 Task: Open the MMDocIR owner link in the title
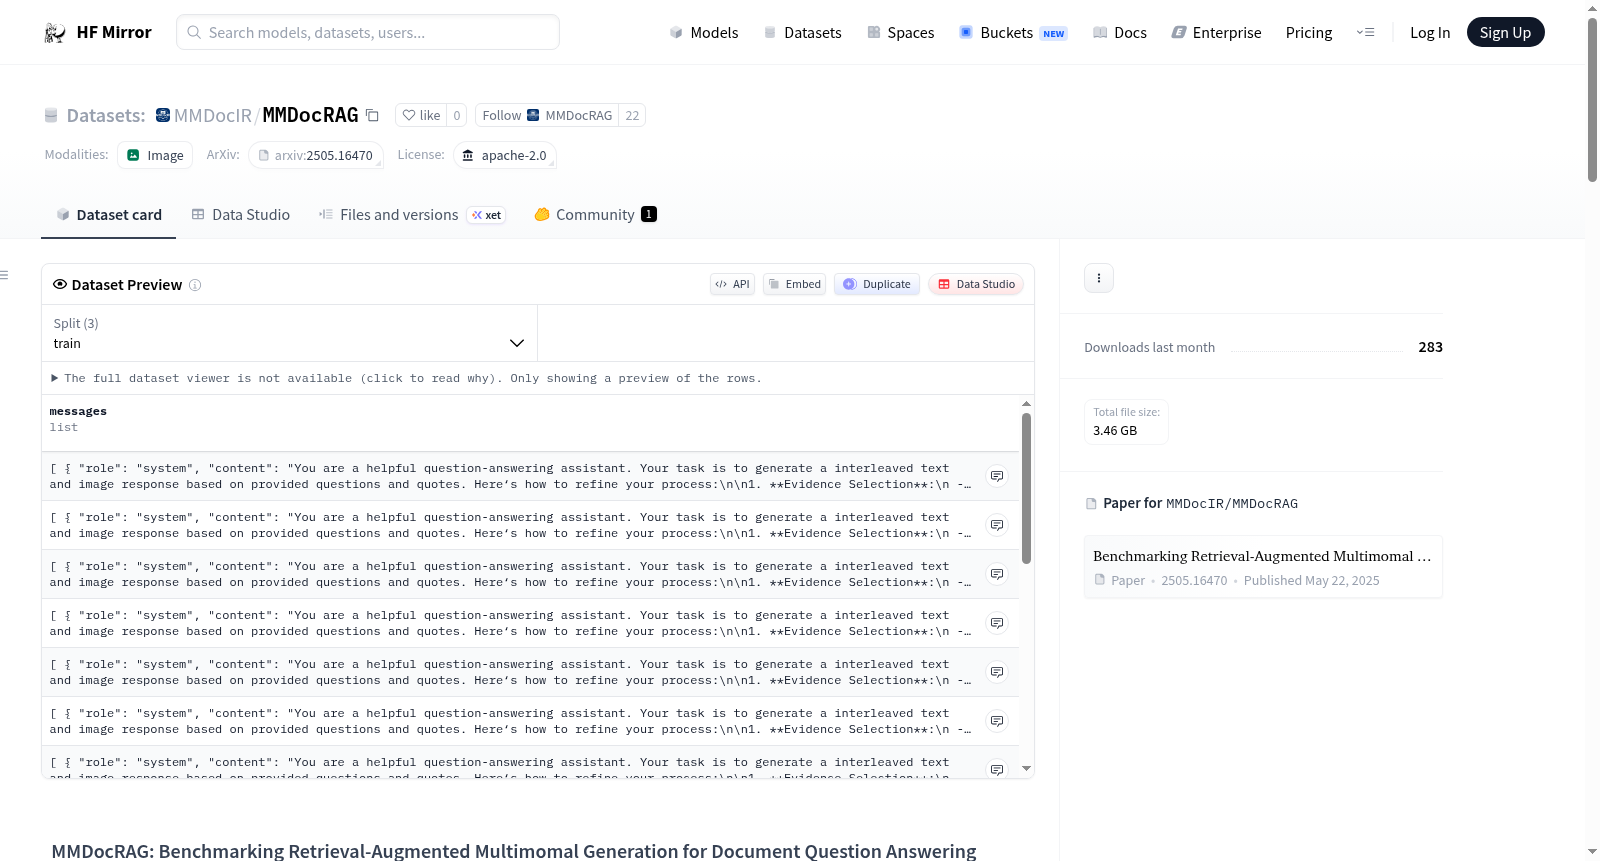coord(213,115)
